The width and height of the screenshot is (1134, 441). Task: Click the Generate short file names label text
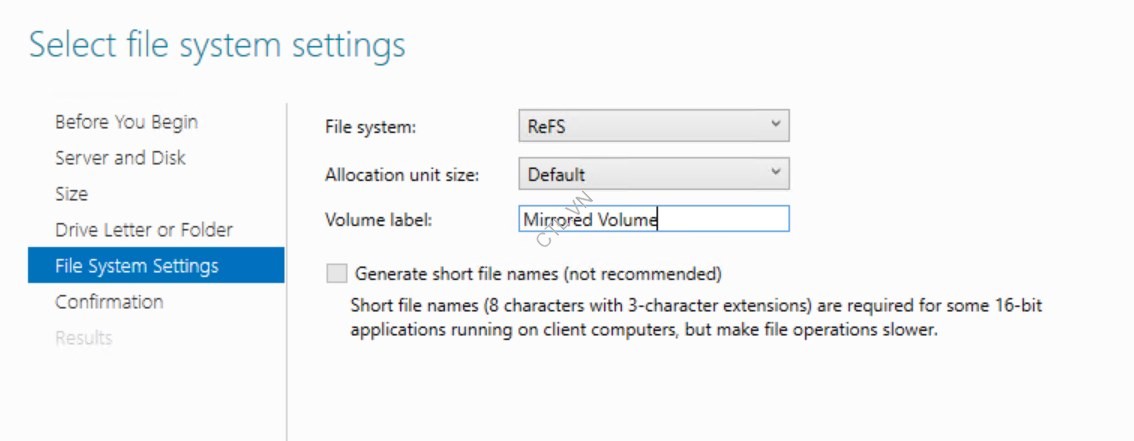click(x=538, y=273)
